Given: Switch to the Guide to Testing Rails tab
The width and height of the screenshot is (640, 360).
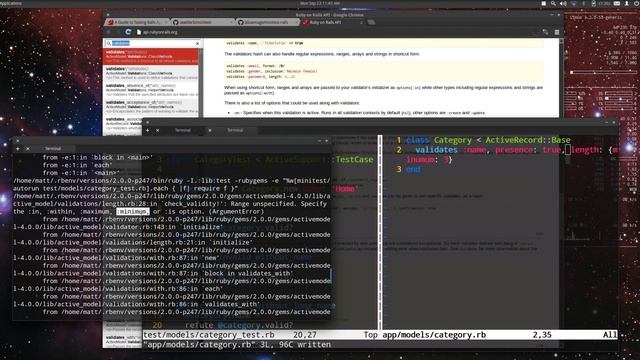Looking at the screenshot, I should (x=137, y=22).
